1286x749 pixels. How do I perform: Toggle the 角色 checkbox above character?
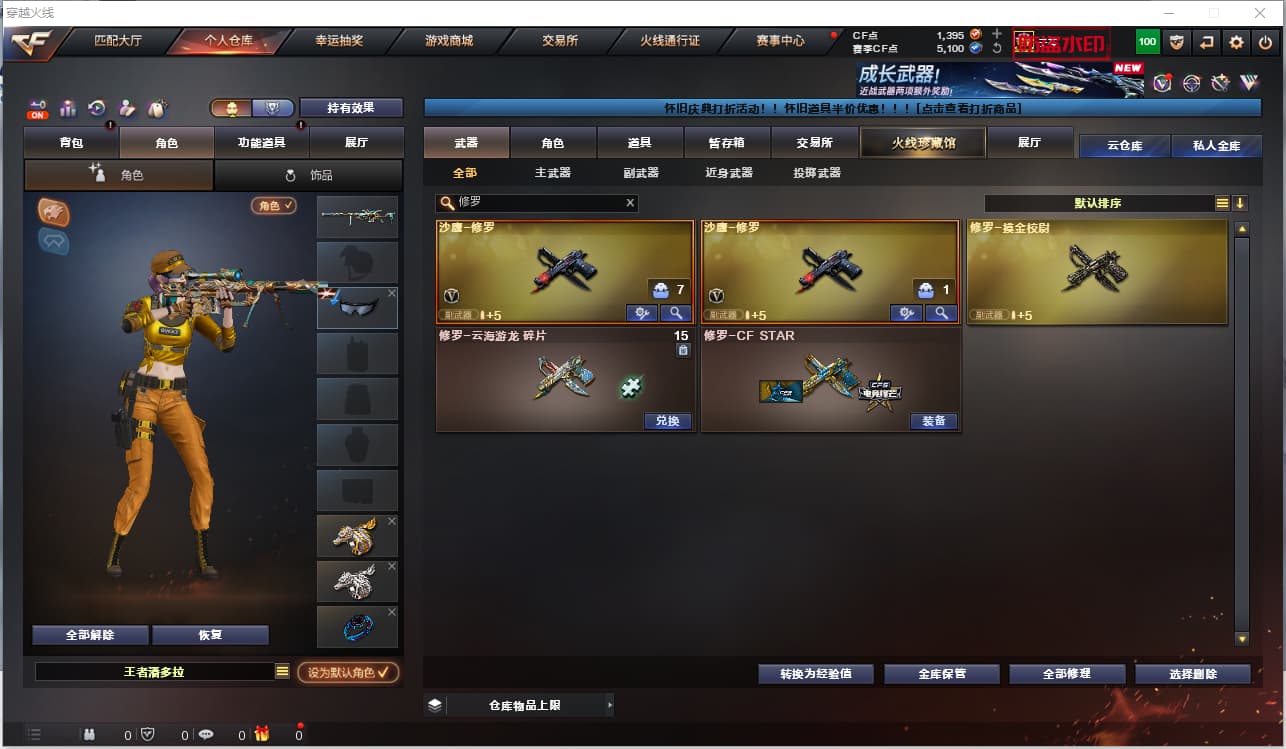[x=274, y=205]
